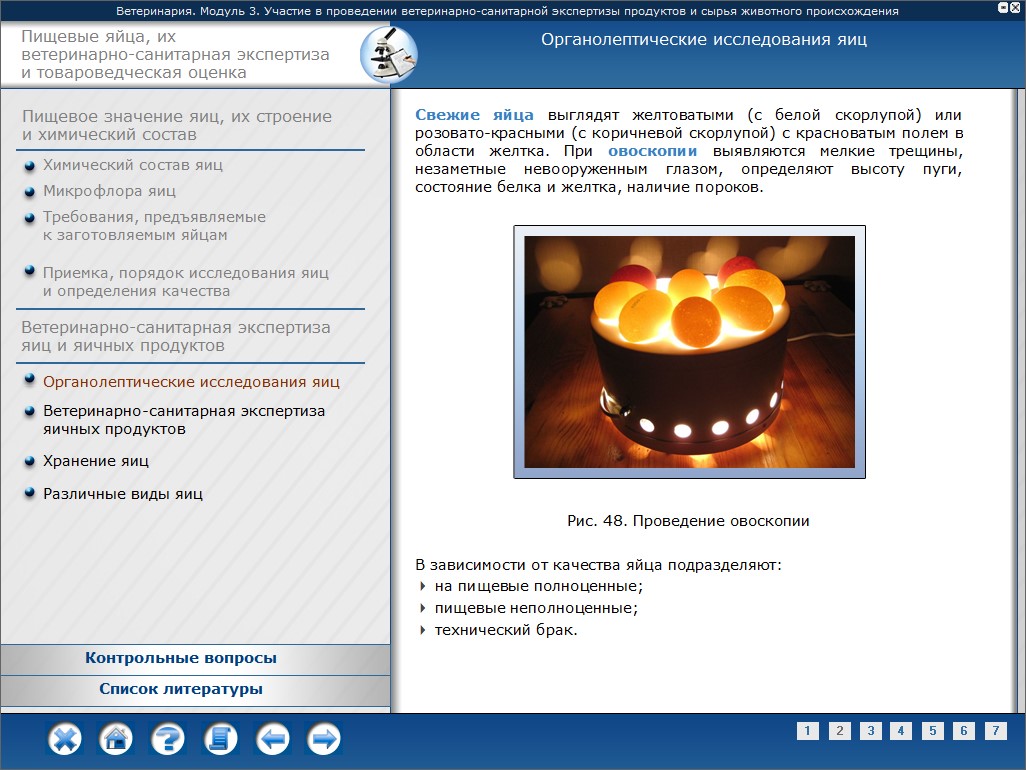Image resolution: width=1026 pixels, height=770 pixels.
Task: Open 'Различные виды яиц' topic
Action: click(123, 493)
